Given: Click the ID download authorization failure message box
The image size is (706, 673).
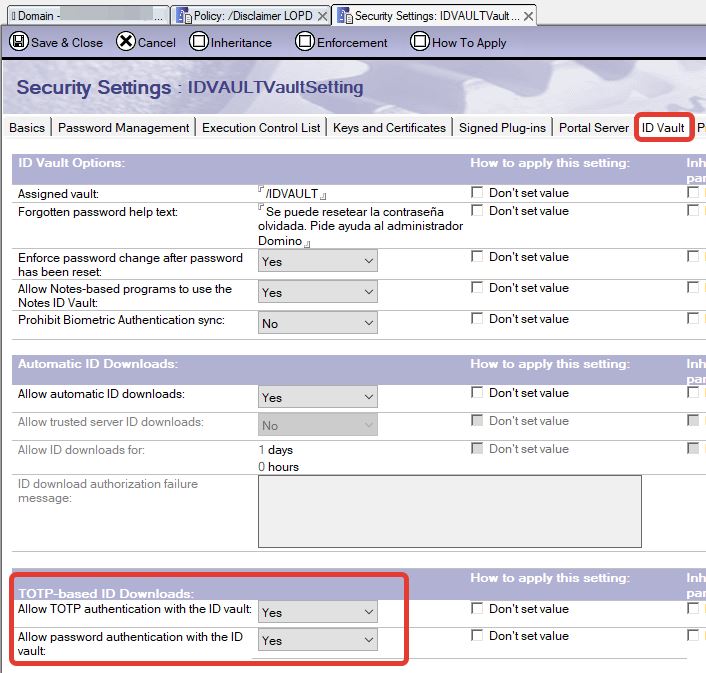Looking at the screenshot, I should point(449,511).
